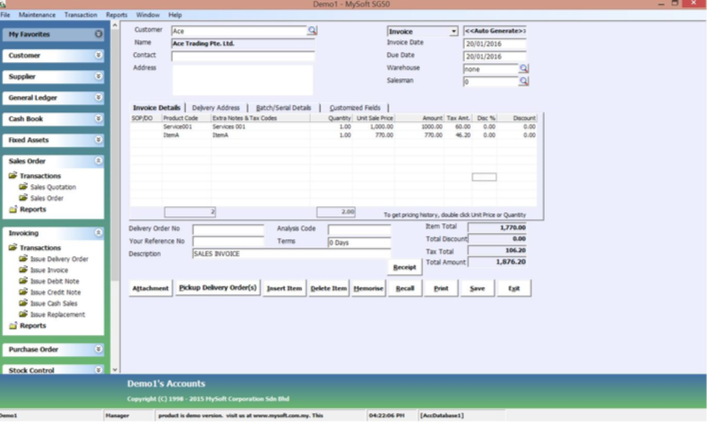Viewport: 710px width, 425px height.
Task: Open Reports folder under Invoicing
Action: 27,326
